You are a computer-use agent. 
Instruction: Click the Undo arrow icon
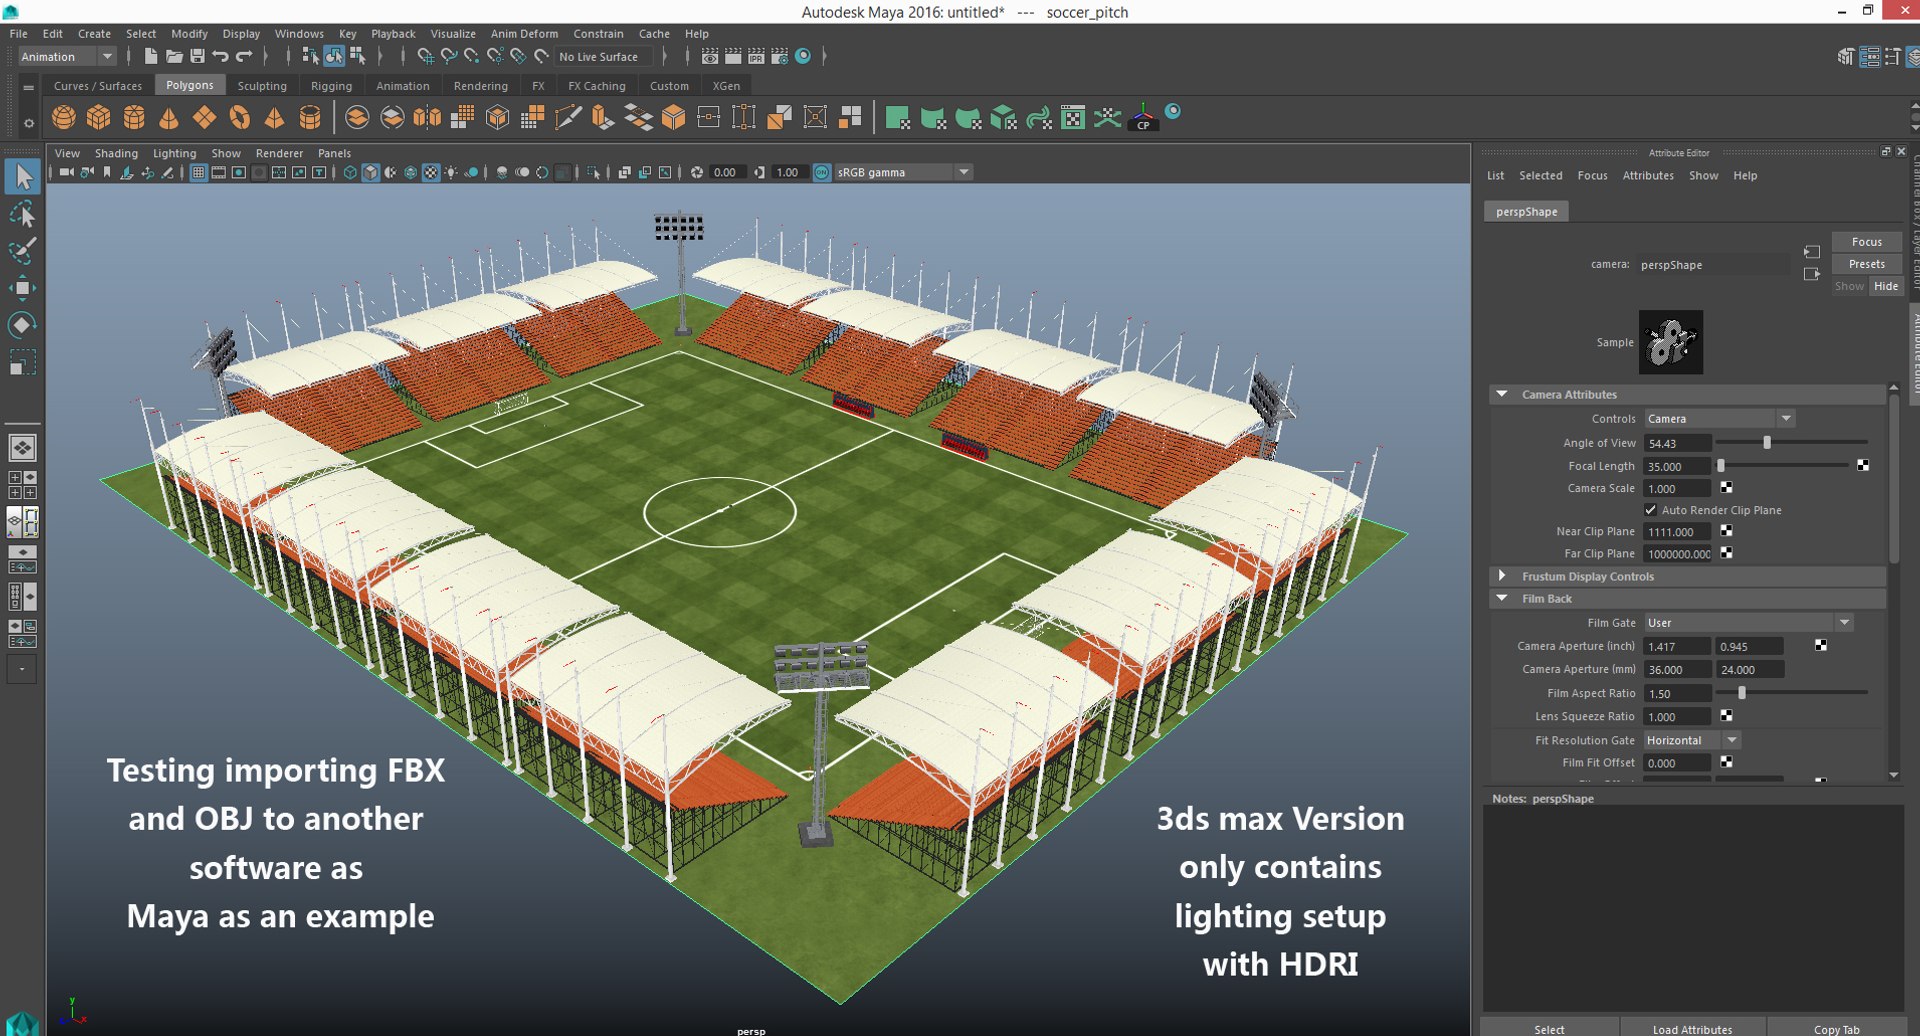point(221,57)
